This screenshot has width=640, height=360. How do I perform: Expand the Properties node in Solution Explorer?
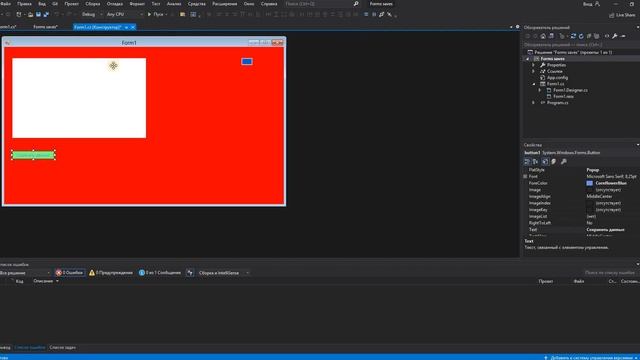(533, 65)
